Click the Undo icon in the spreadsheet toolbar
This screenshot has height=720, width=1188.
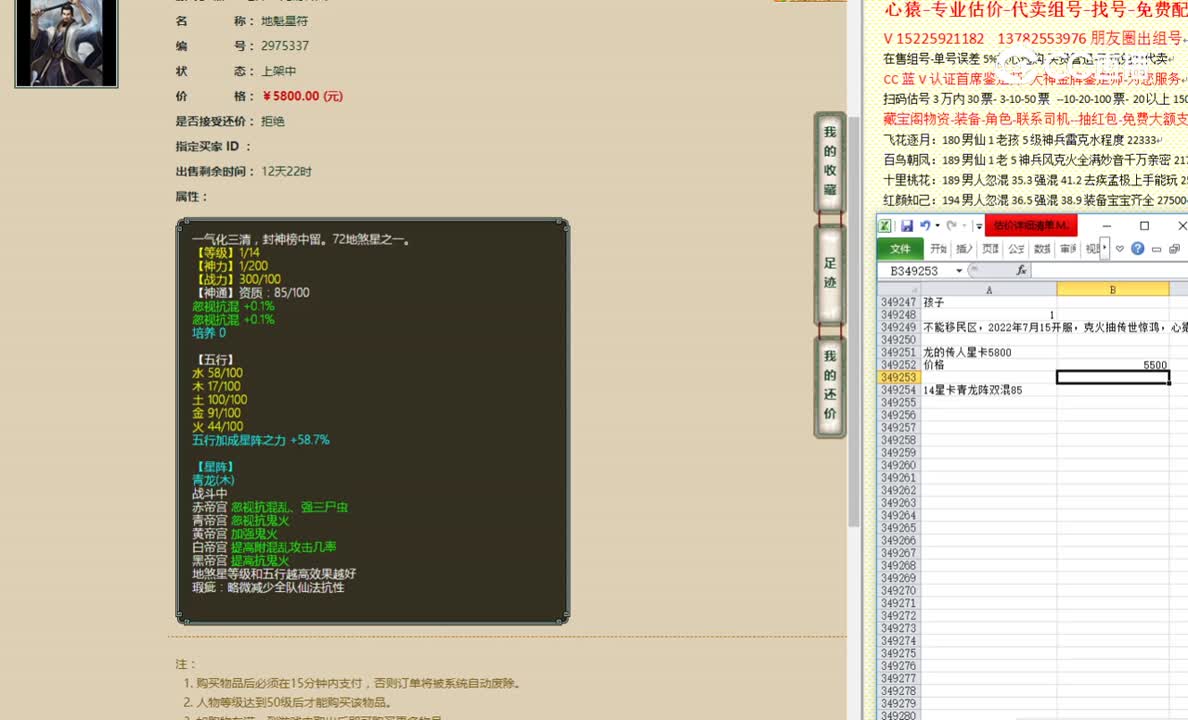(925, 226)
